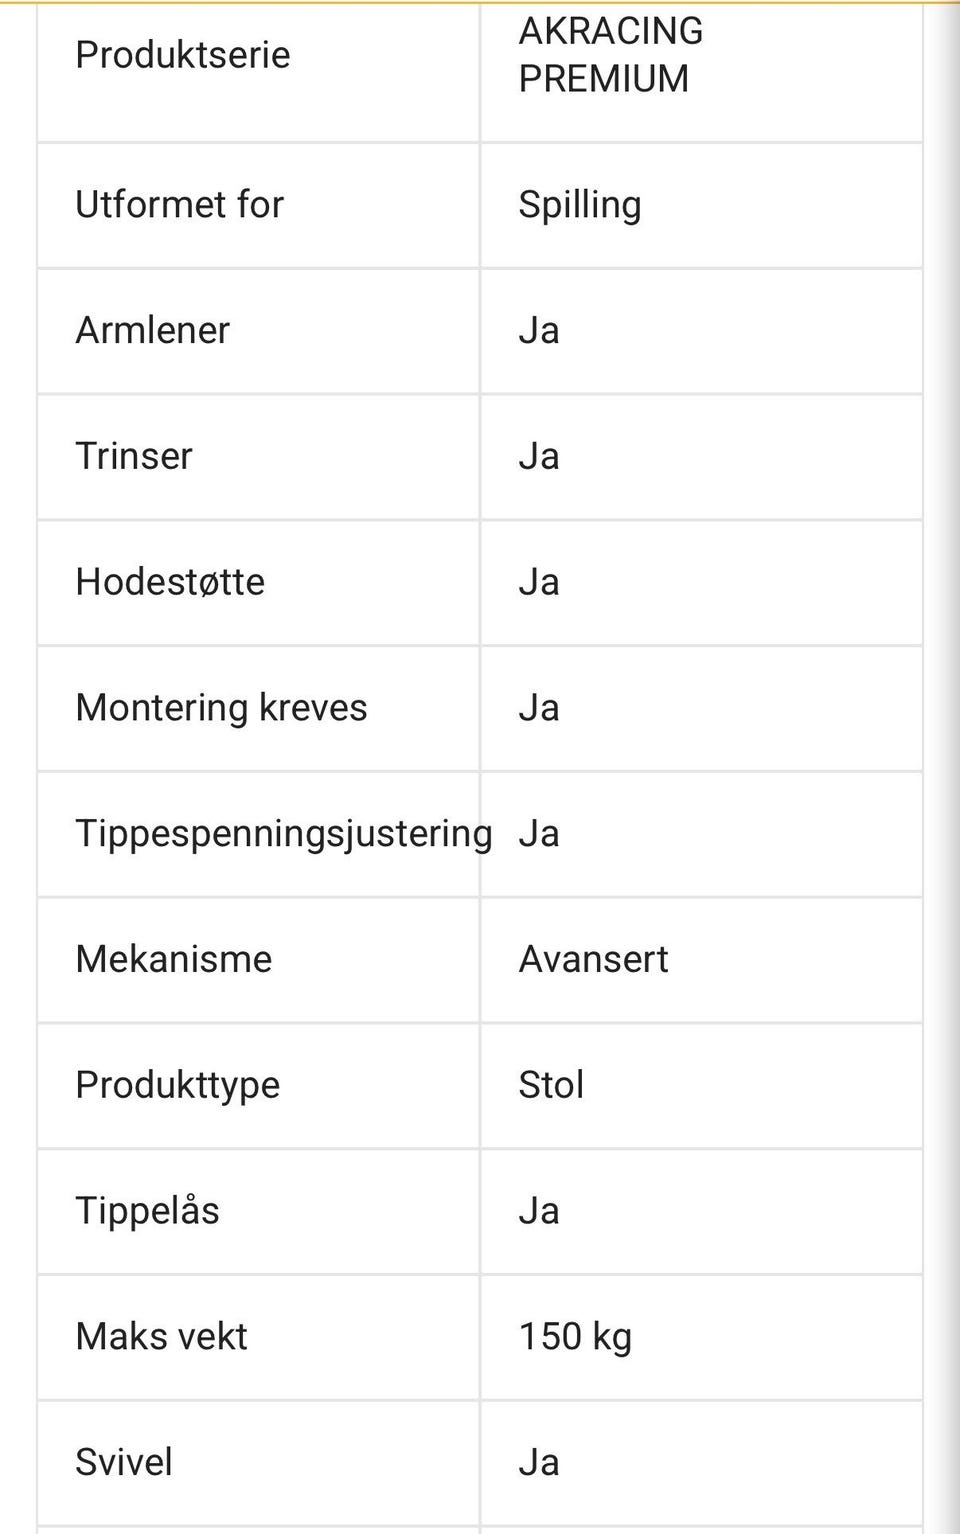Click the Armlener row label

(x=153, y=331)
